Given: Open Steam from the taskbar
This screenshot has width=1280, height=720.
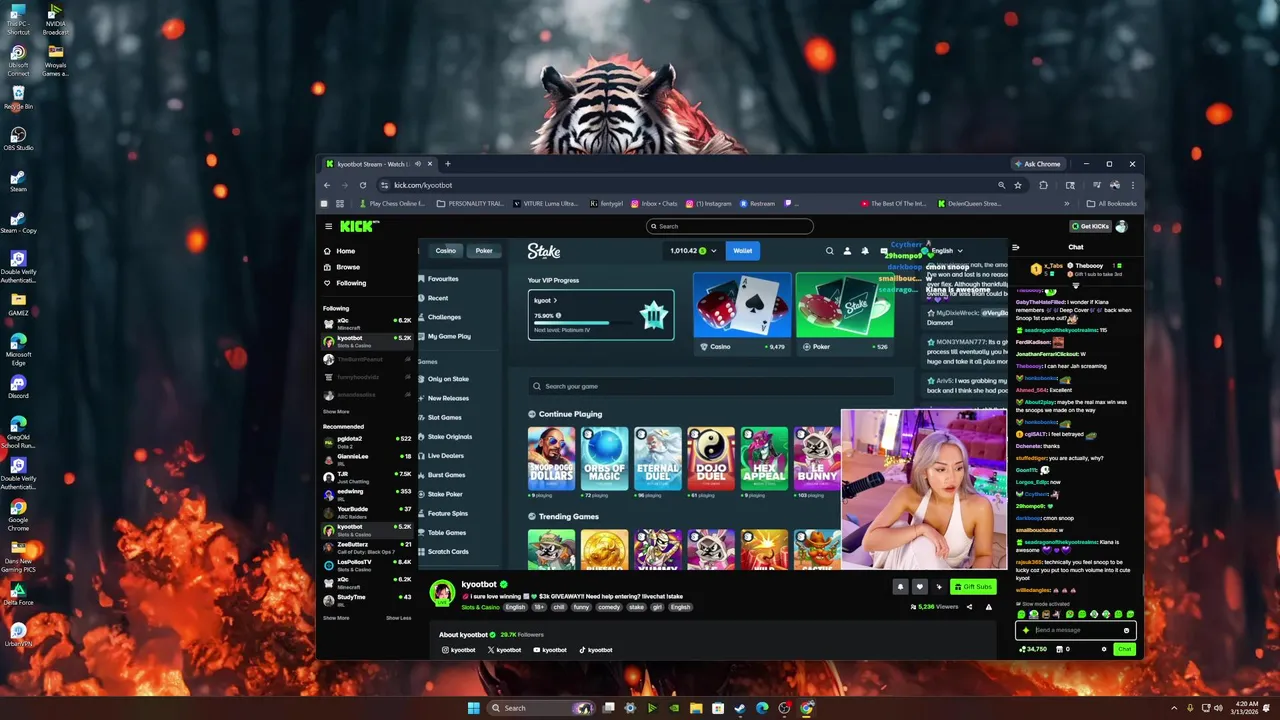Looking at the screenshot, I should (x=740, y=708).
